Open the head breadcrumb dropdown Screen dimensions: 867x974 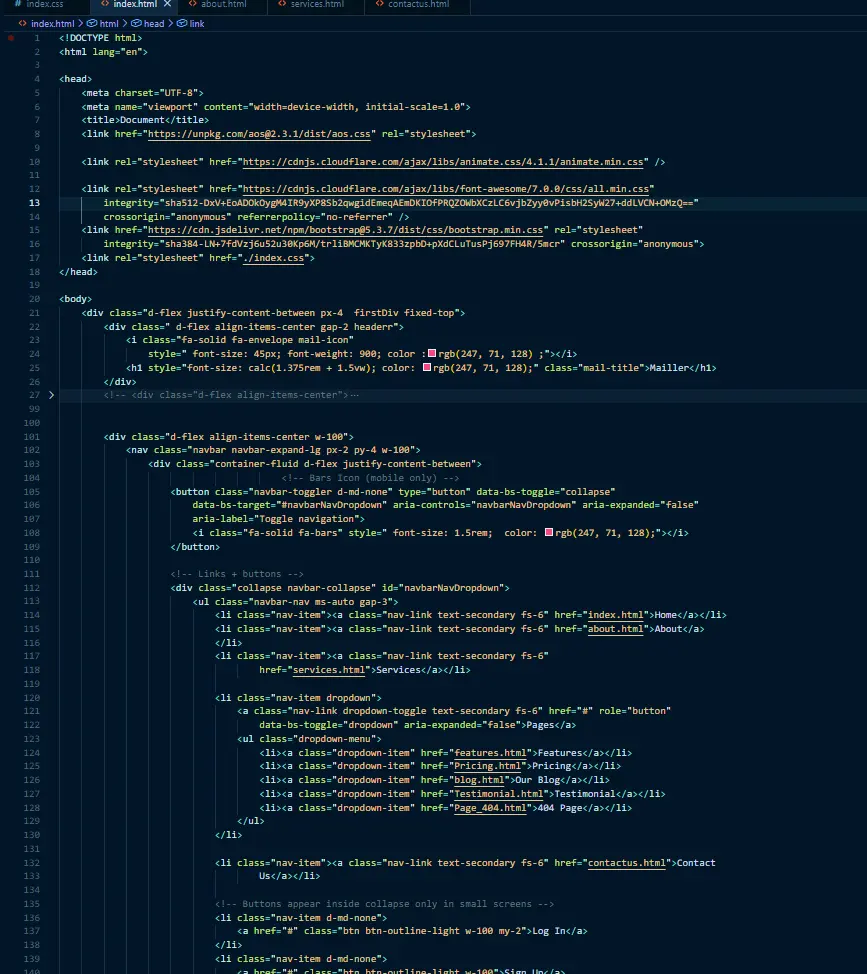tap(152, 23)
